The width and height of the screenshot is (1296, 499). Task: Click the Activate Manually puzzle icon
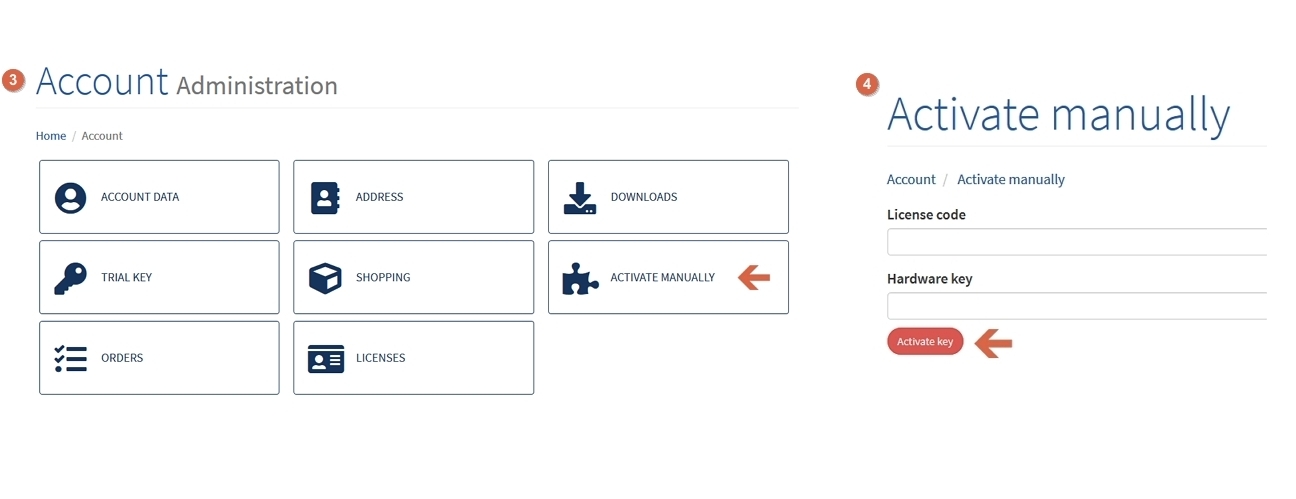tap(580, 278)
